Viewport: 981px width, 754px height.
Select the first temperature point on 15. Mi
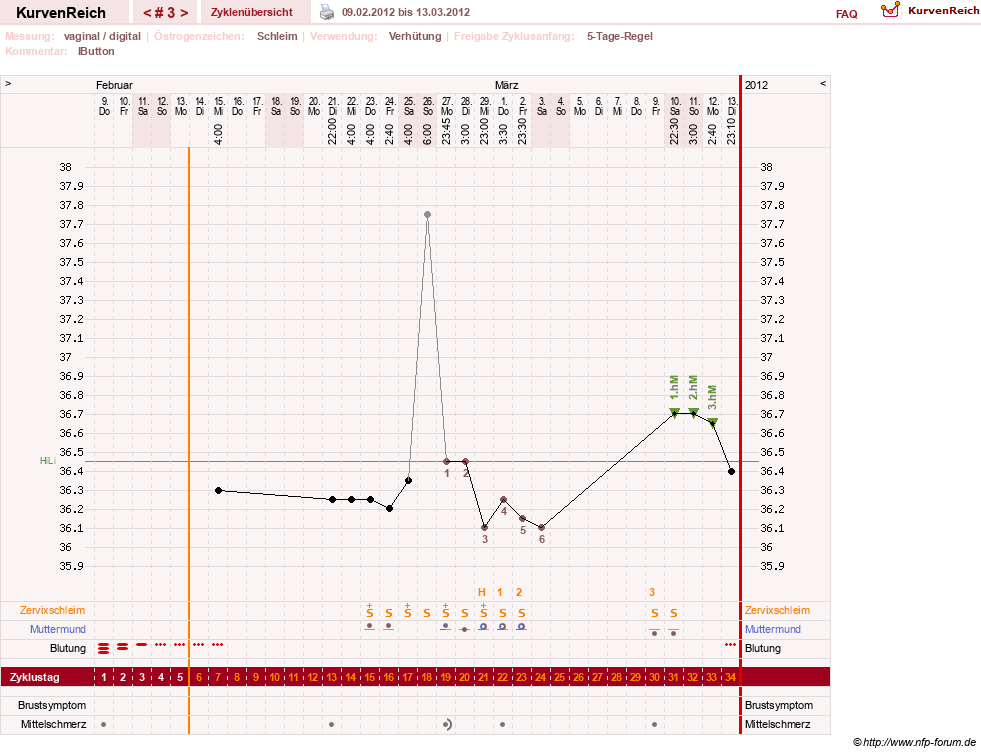pos(218,491)
